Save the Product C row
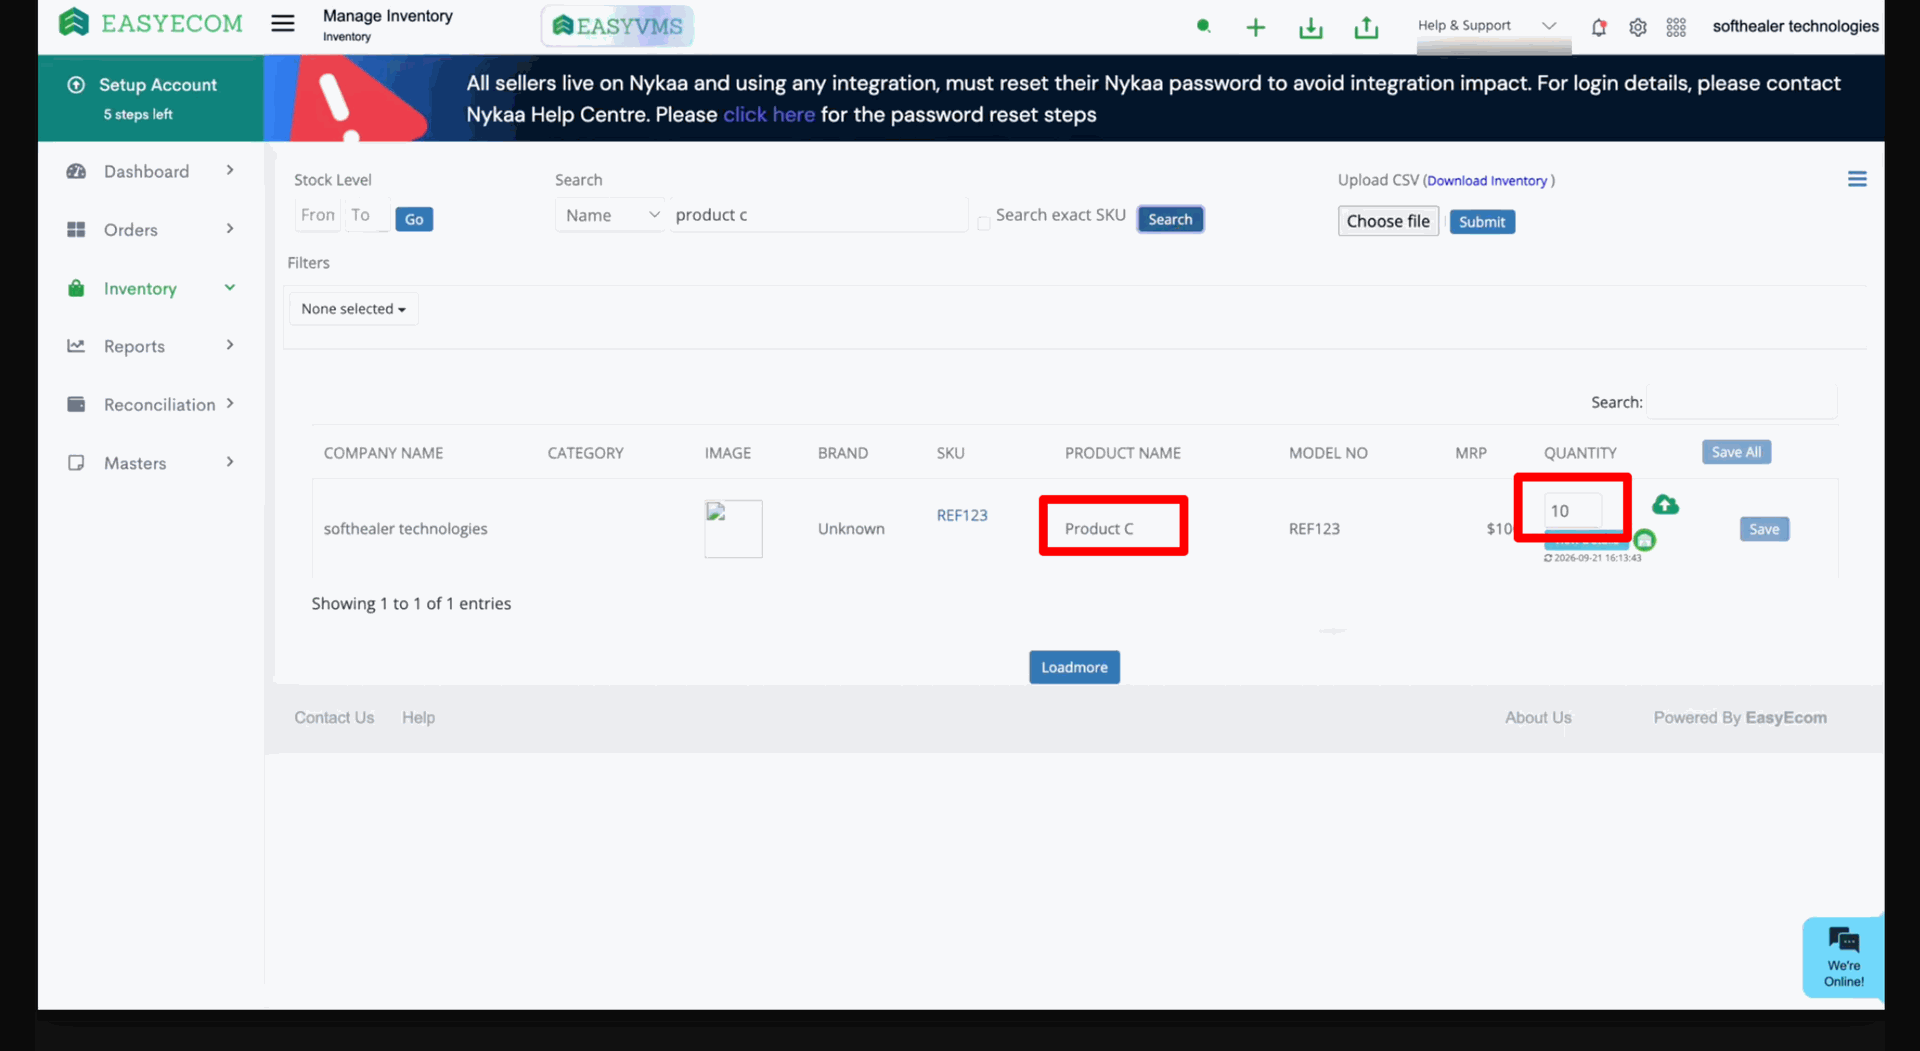This screenshot has height=1051, width=1920. (1764, 529)
